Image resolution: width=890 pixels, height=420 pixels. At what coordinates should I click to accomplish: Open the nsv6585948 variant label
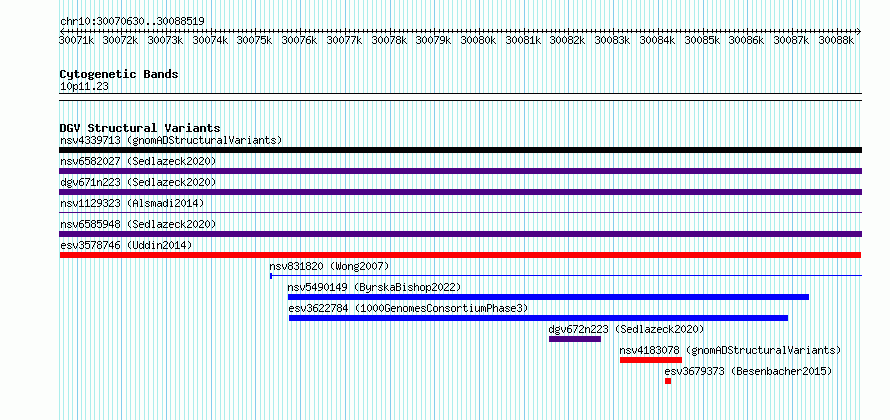138,224
